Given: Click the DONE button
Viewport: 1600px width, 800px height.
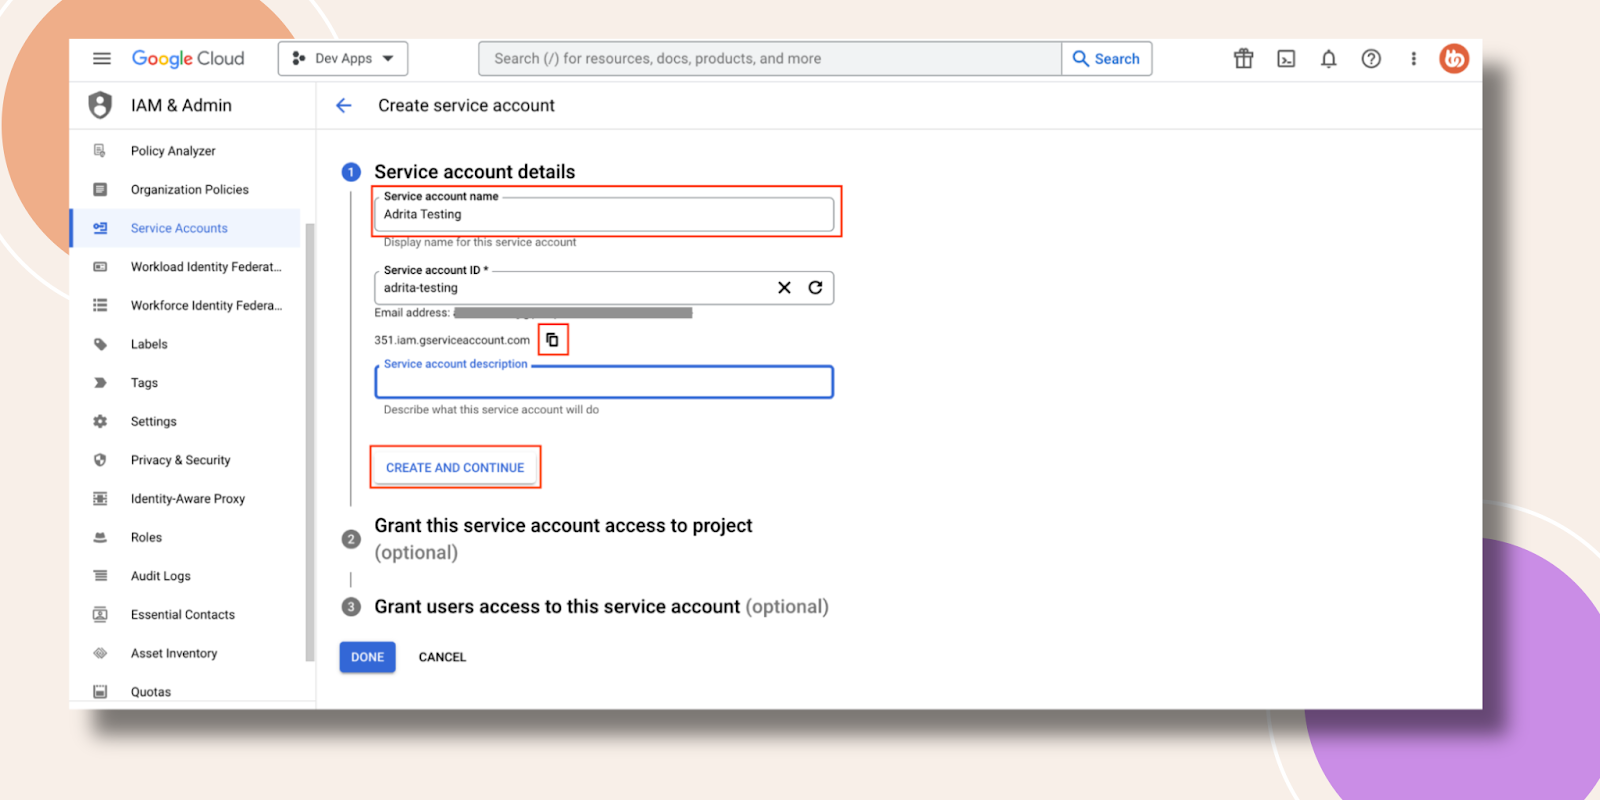Looking at the screenshot, I should [367, 657].
